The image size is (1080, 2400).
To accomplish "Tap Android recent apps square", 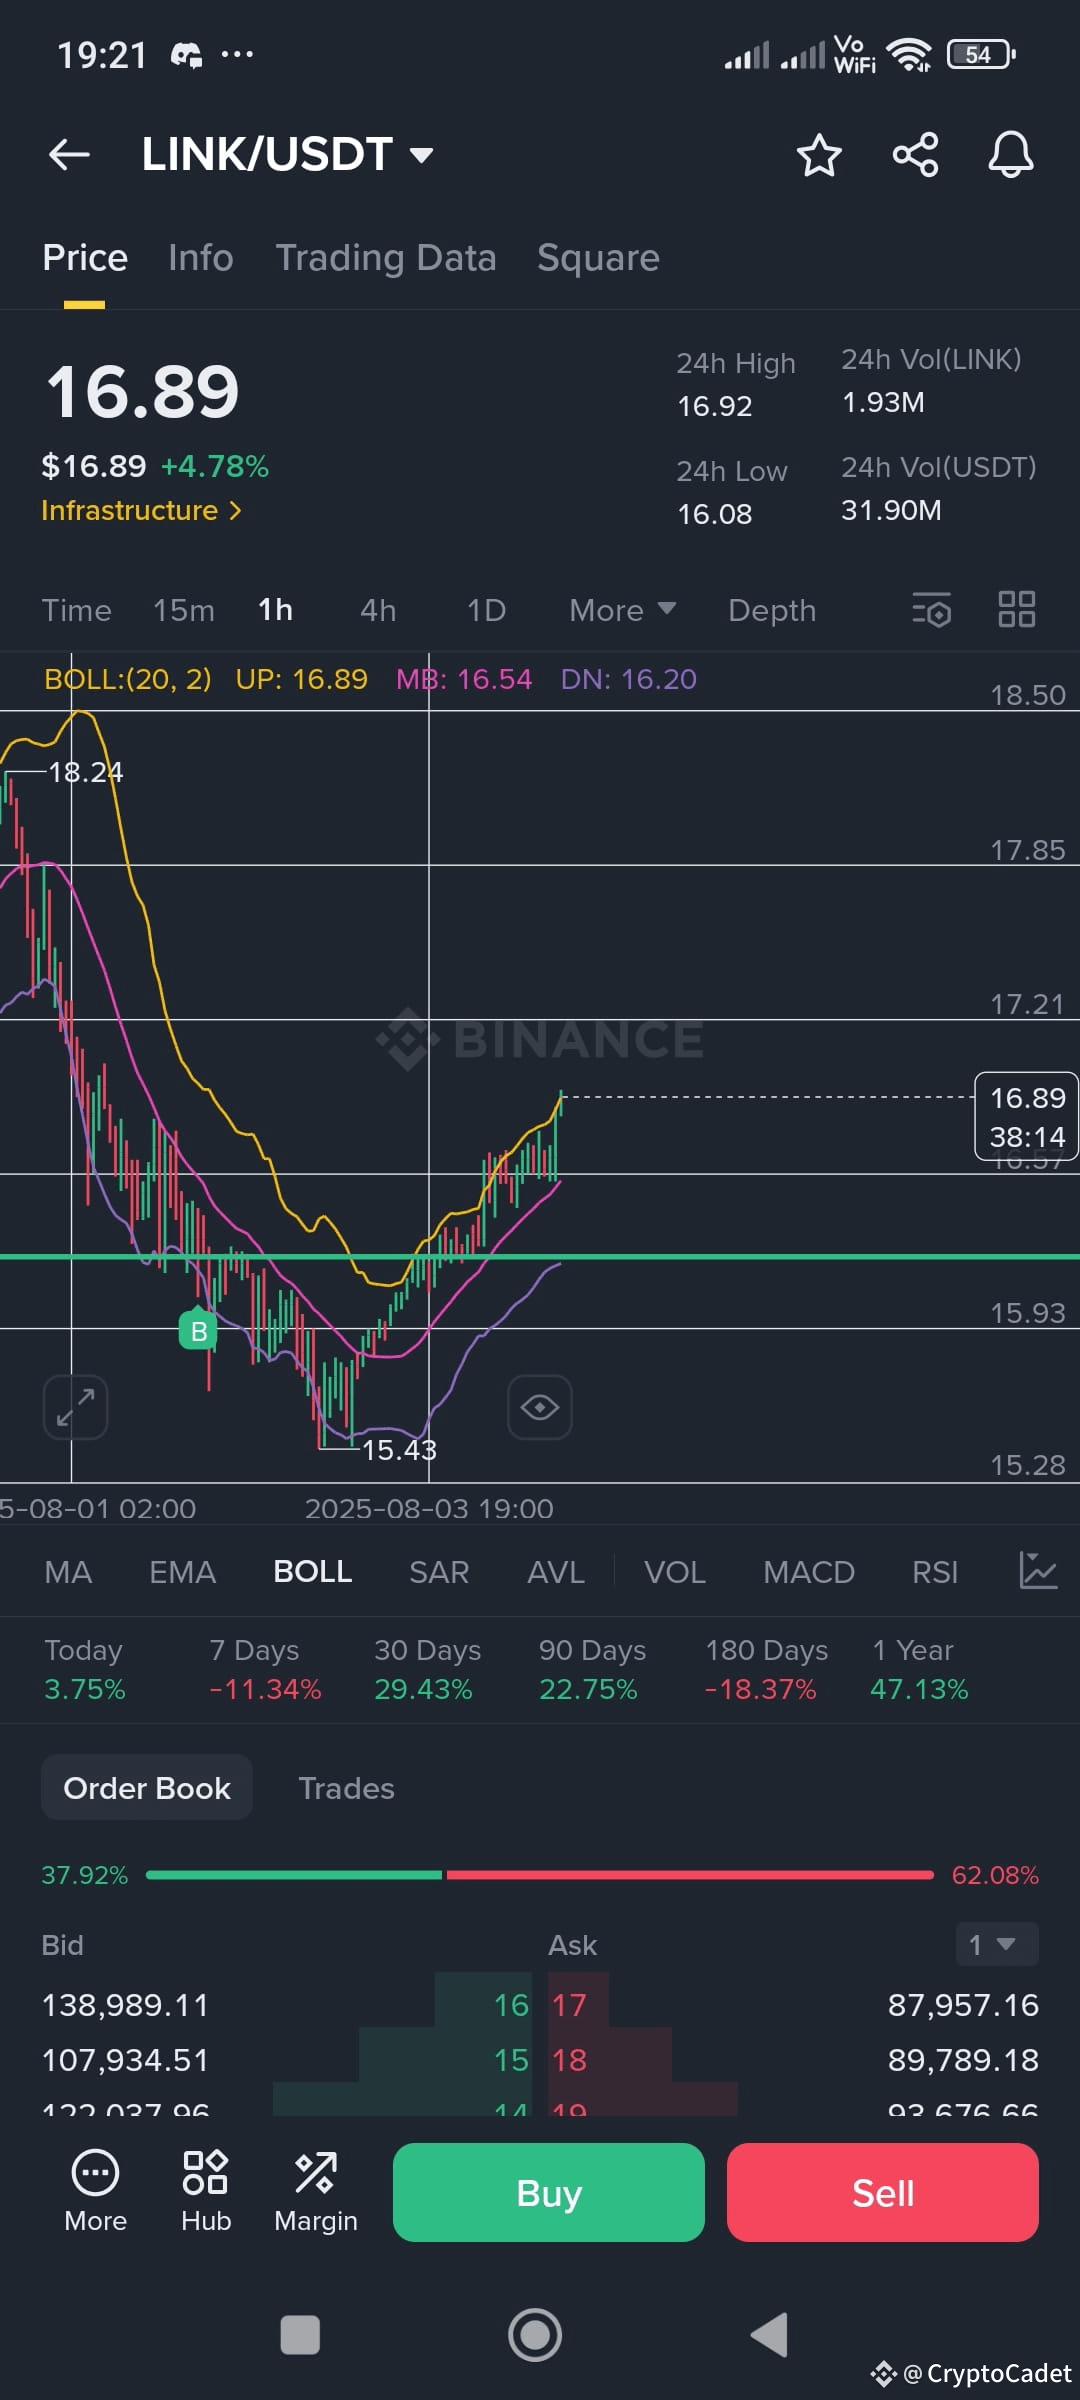I will pos(300,2336).
